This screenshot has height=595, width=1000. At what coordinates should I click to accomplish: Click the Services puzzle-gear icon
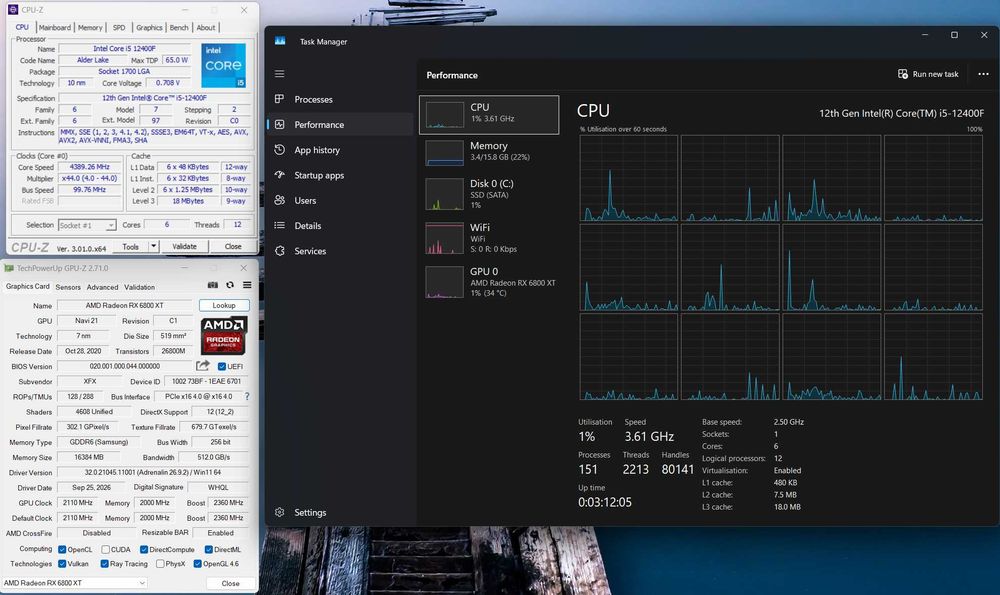[x=279, y=251]
